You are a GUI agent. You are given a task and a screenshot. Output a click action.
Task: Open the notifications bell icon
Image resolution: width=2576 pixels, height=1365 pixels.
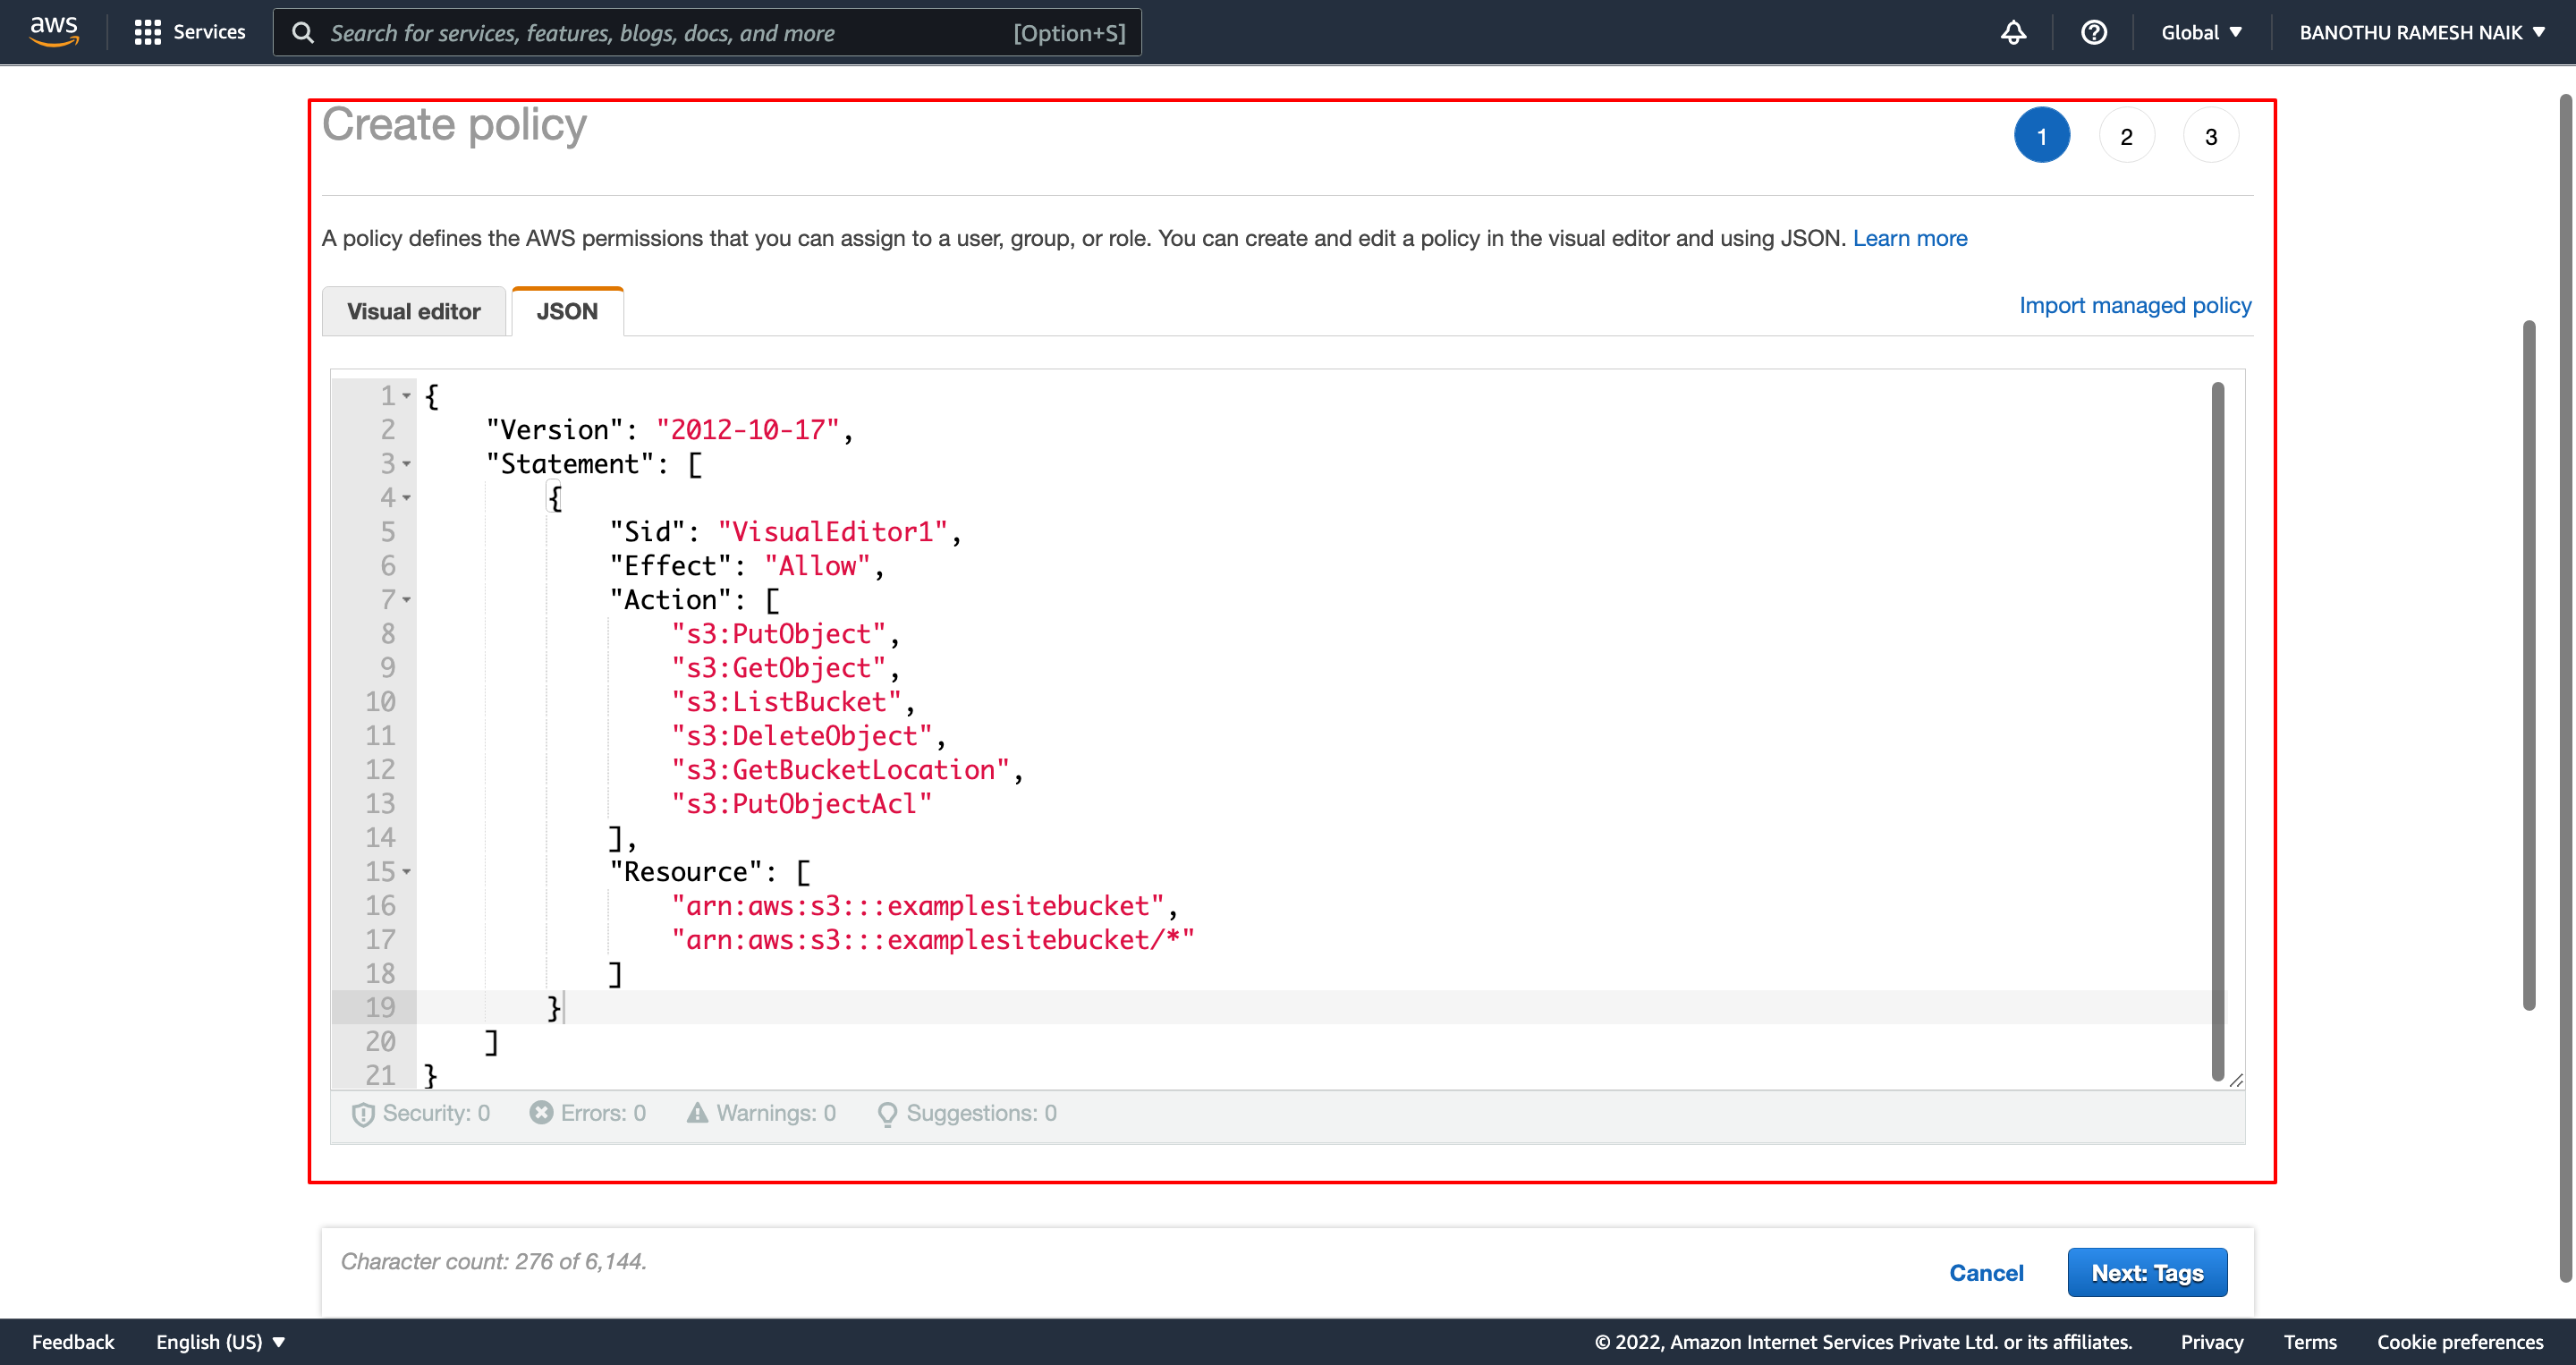2013,32
